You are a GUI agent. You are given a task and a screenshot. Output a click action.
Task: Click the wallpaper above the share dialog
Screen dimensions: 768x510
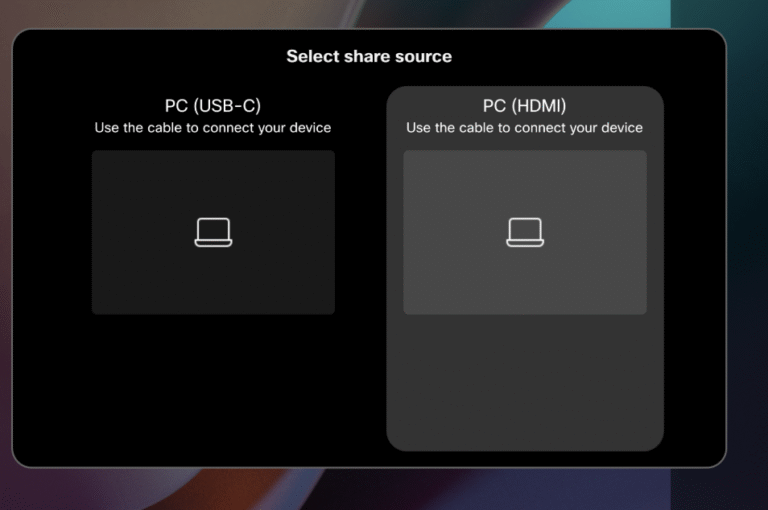(x=369, y=12)
